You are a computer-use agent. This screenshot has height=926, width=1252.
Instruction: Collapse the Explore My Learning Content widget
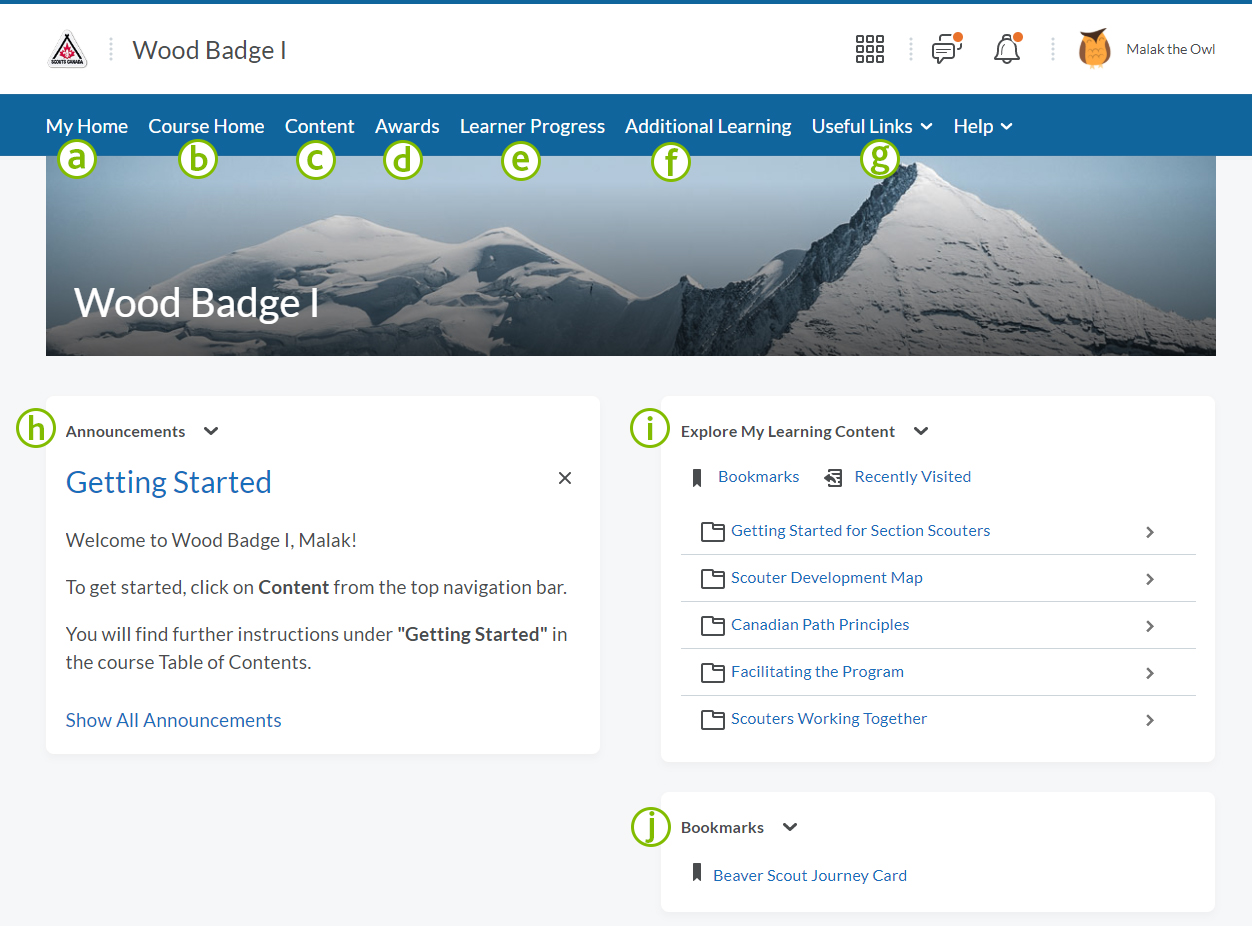pos(921,431)
